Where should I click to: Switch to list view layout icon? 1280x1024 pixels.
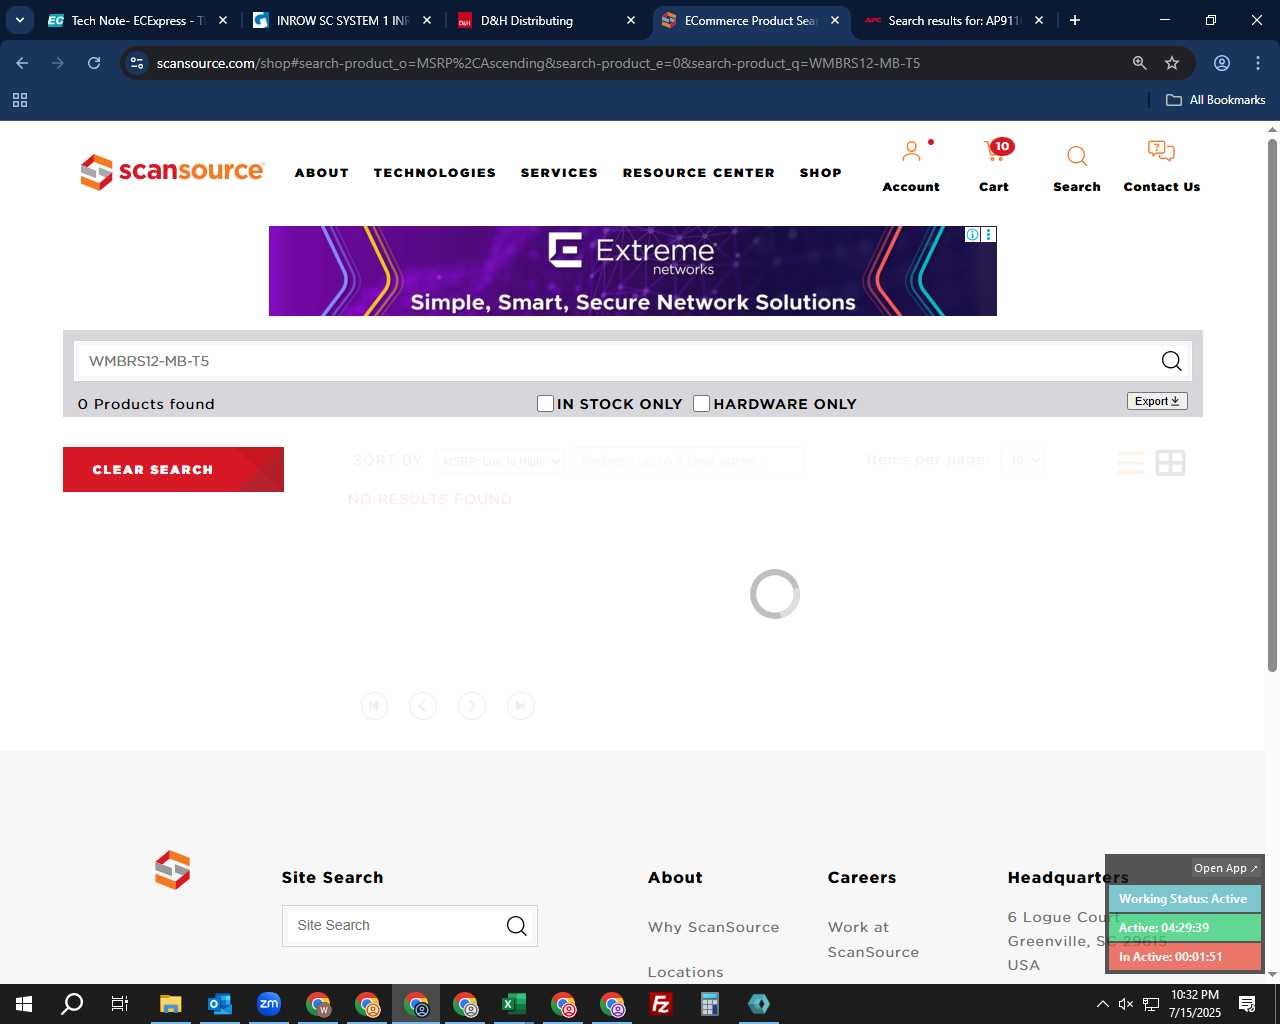1131,462
